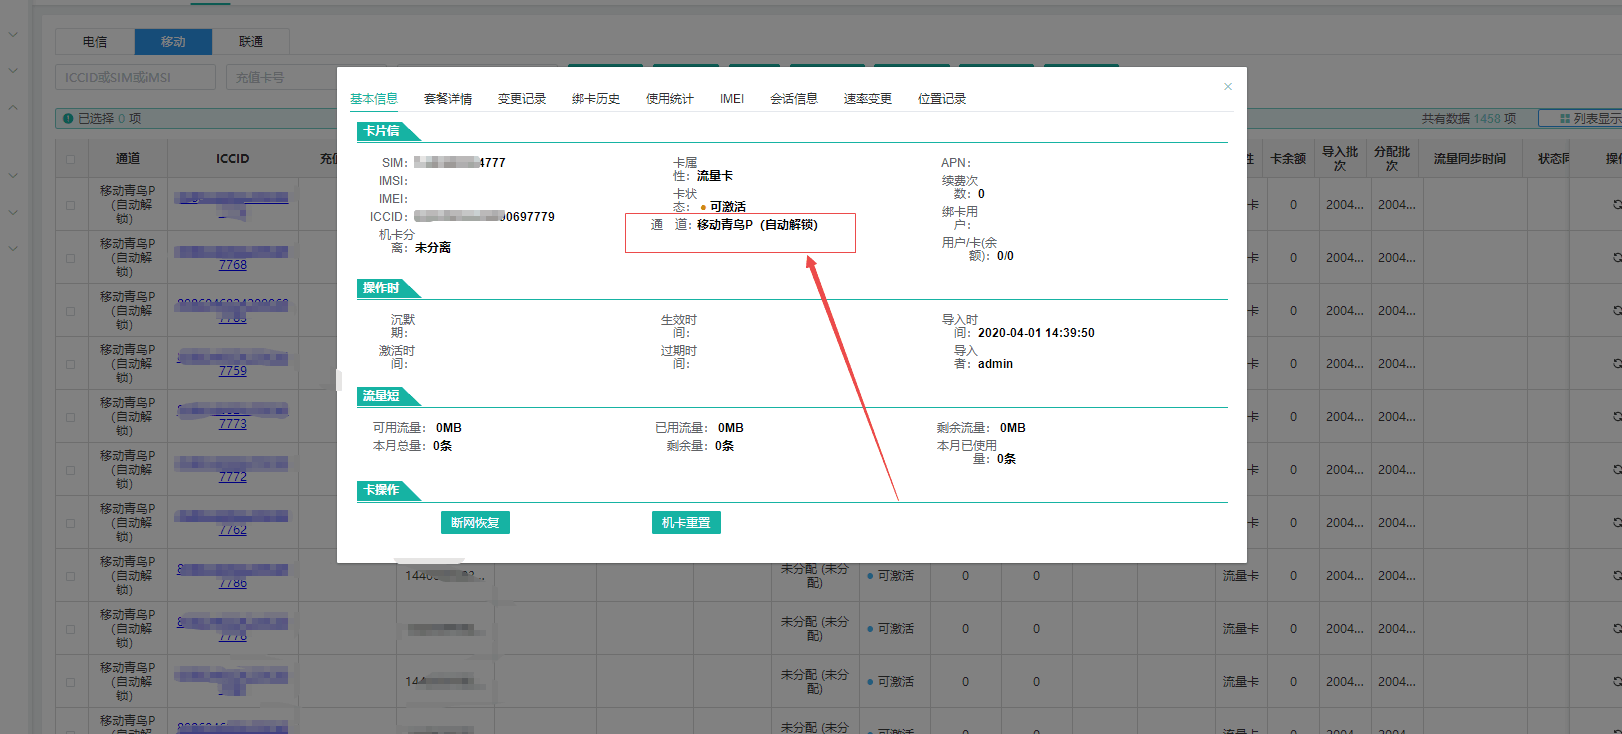Tick the checkbox in the row with ICCID 7772
The width and height of the screenshot is (1622, 734).
[x=70, y=470]
